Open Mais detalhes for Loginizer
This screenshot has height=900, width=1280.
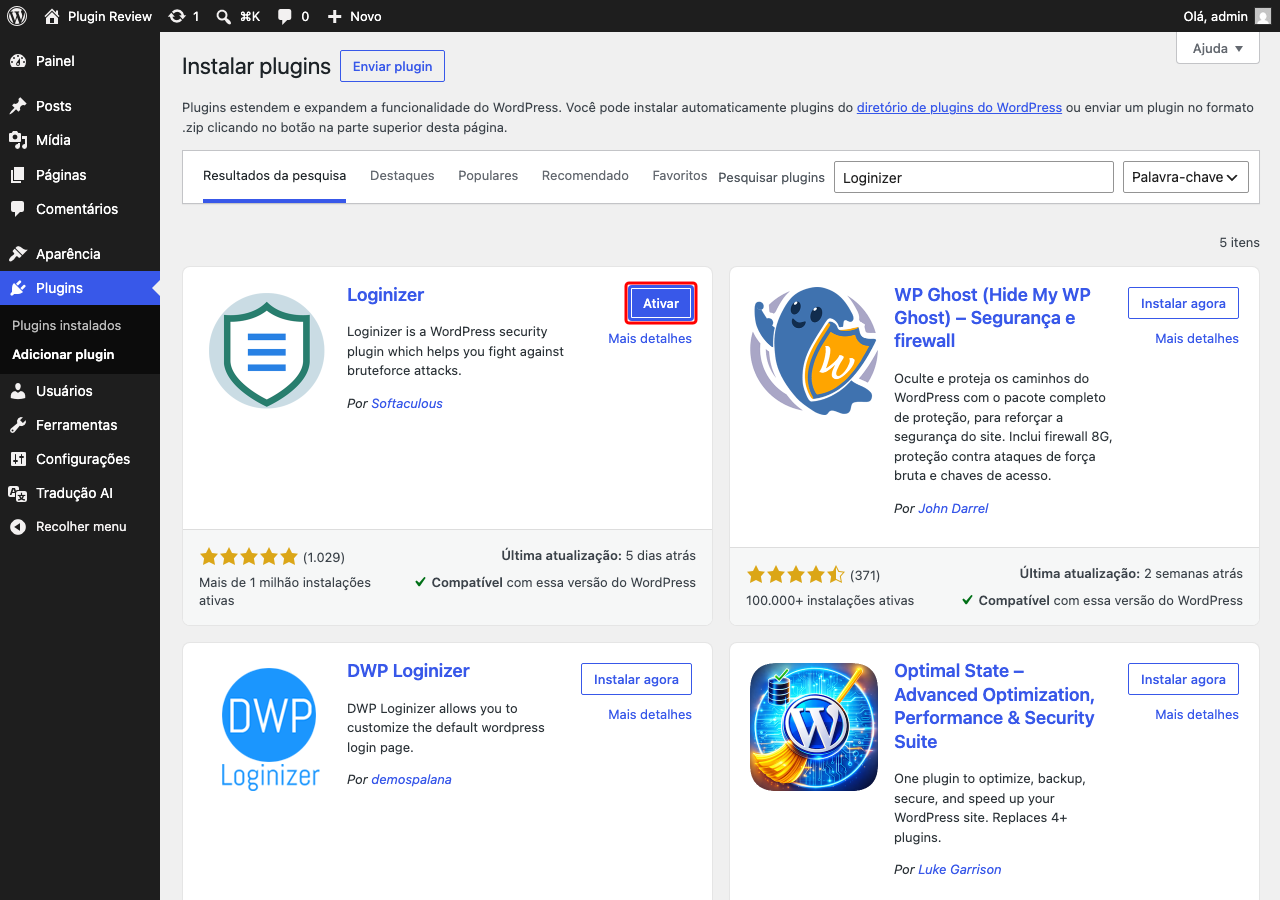pos(650,339)
